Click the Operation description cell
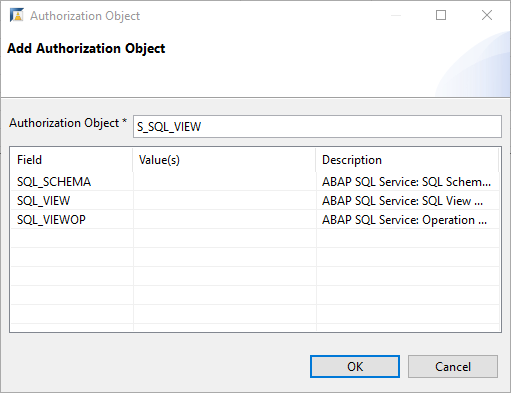The height and width of the screenshot is (393, 511). click(x=407, y=220)
